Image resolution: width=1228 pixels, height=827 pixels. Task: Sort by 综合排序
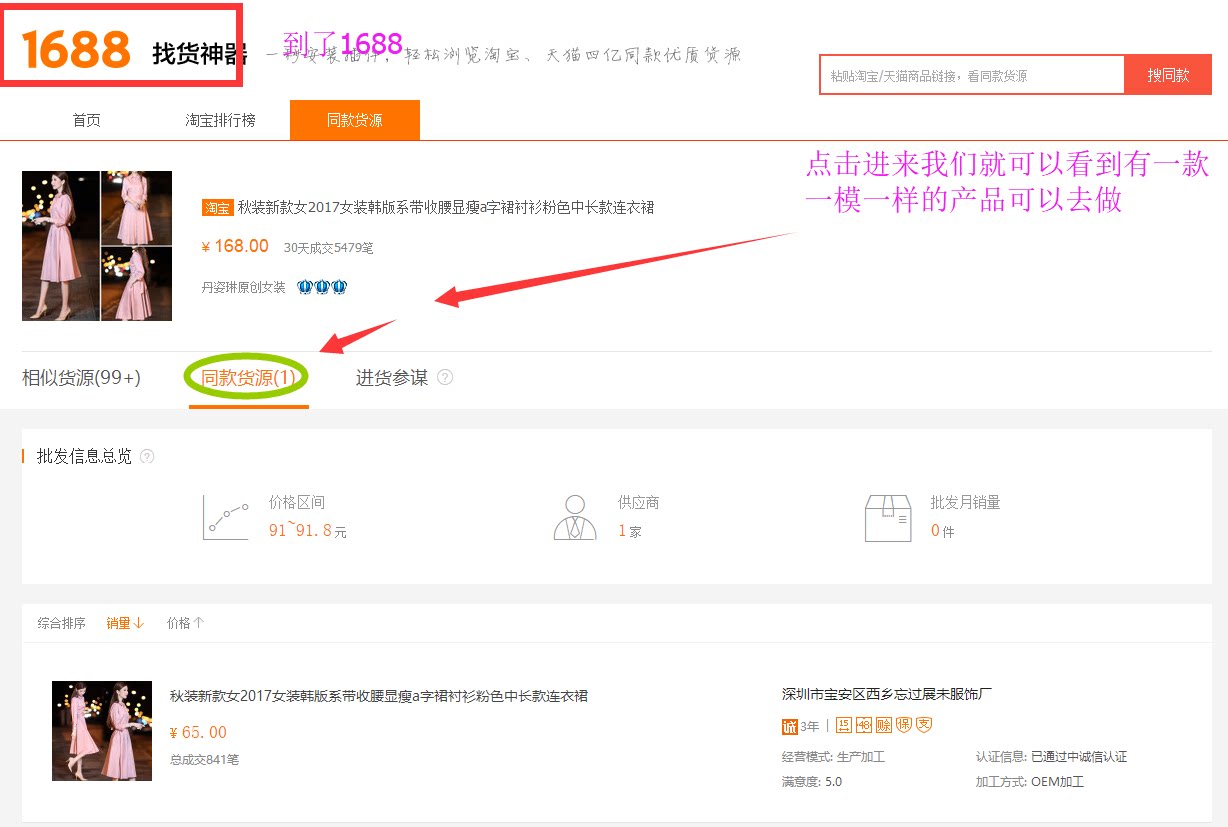tap(62, 623)
